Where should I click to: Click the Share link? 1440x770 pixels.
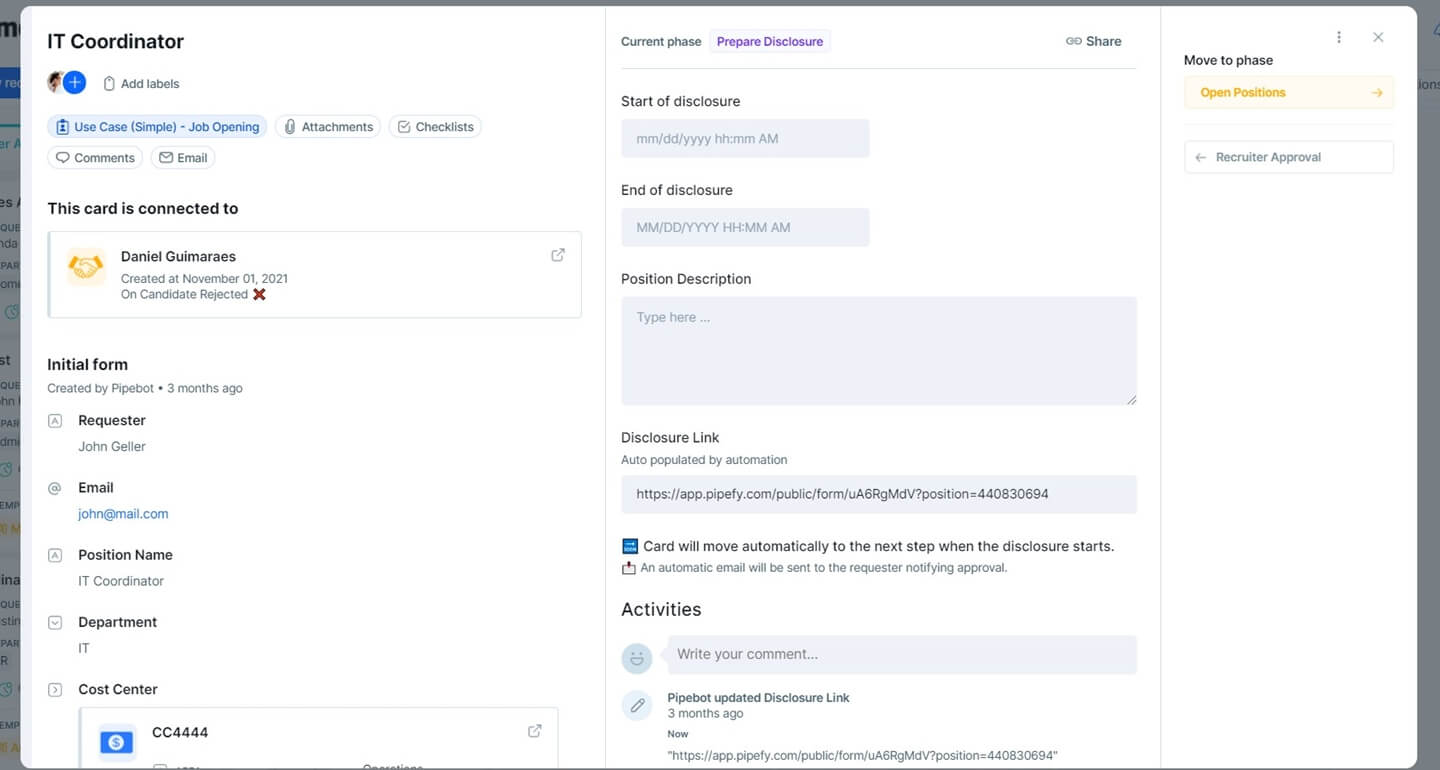pos(1094,42)
